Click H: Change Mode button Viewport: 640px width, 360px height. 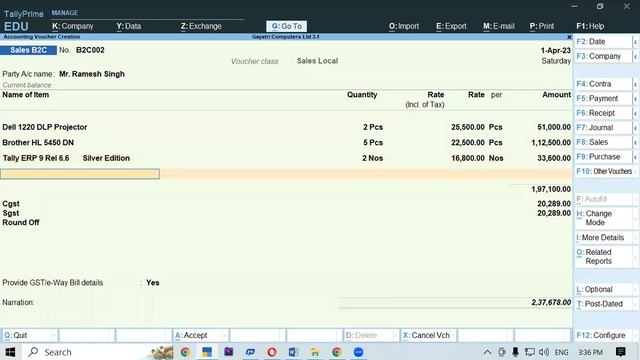click(604, 218)
